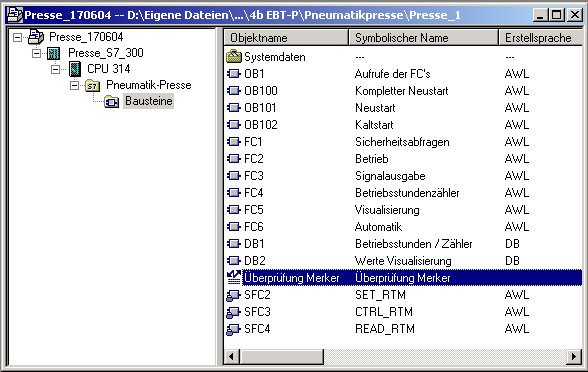The width and height of the screenshot is (588, 372).
Task: Click the OB1 block icon
Action: 234,74
